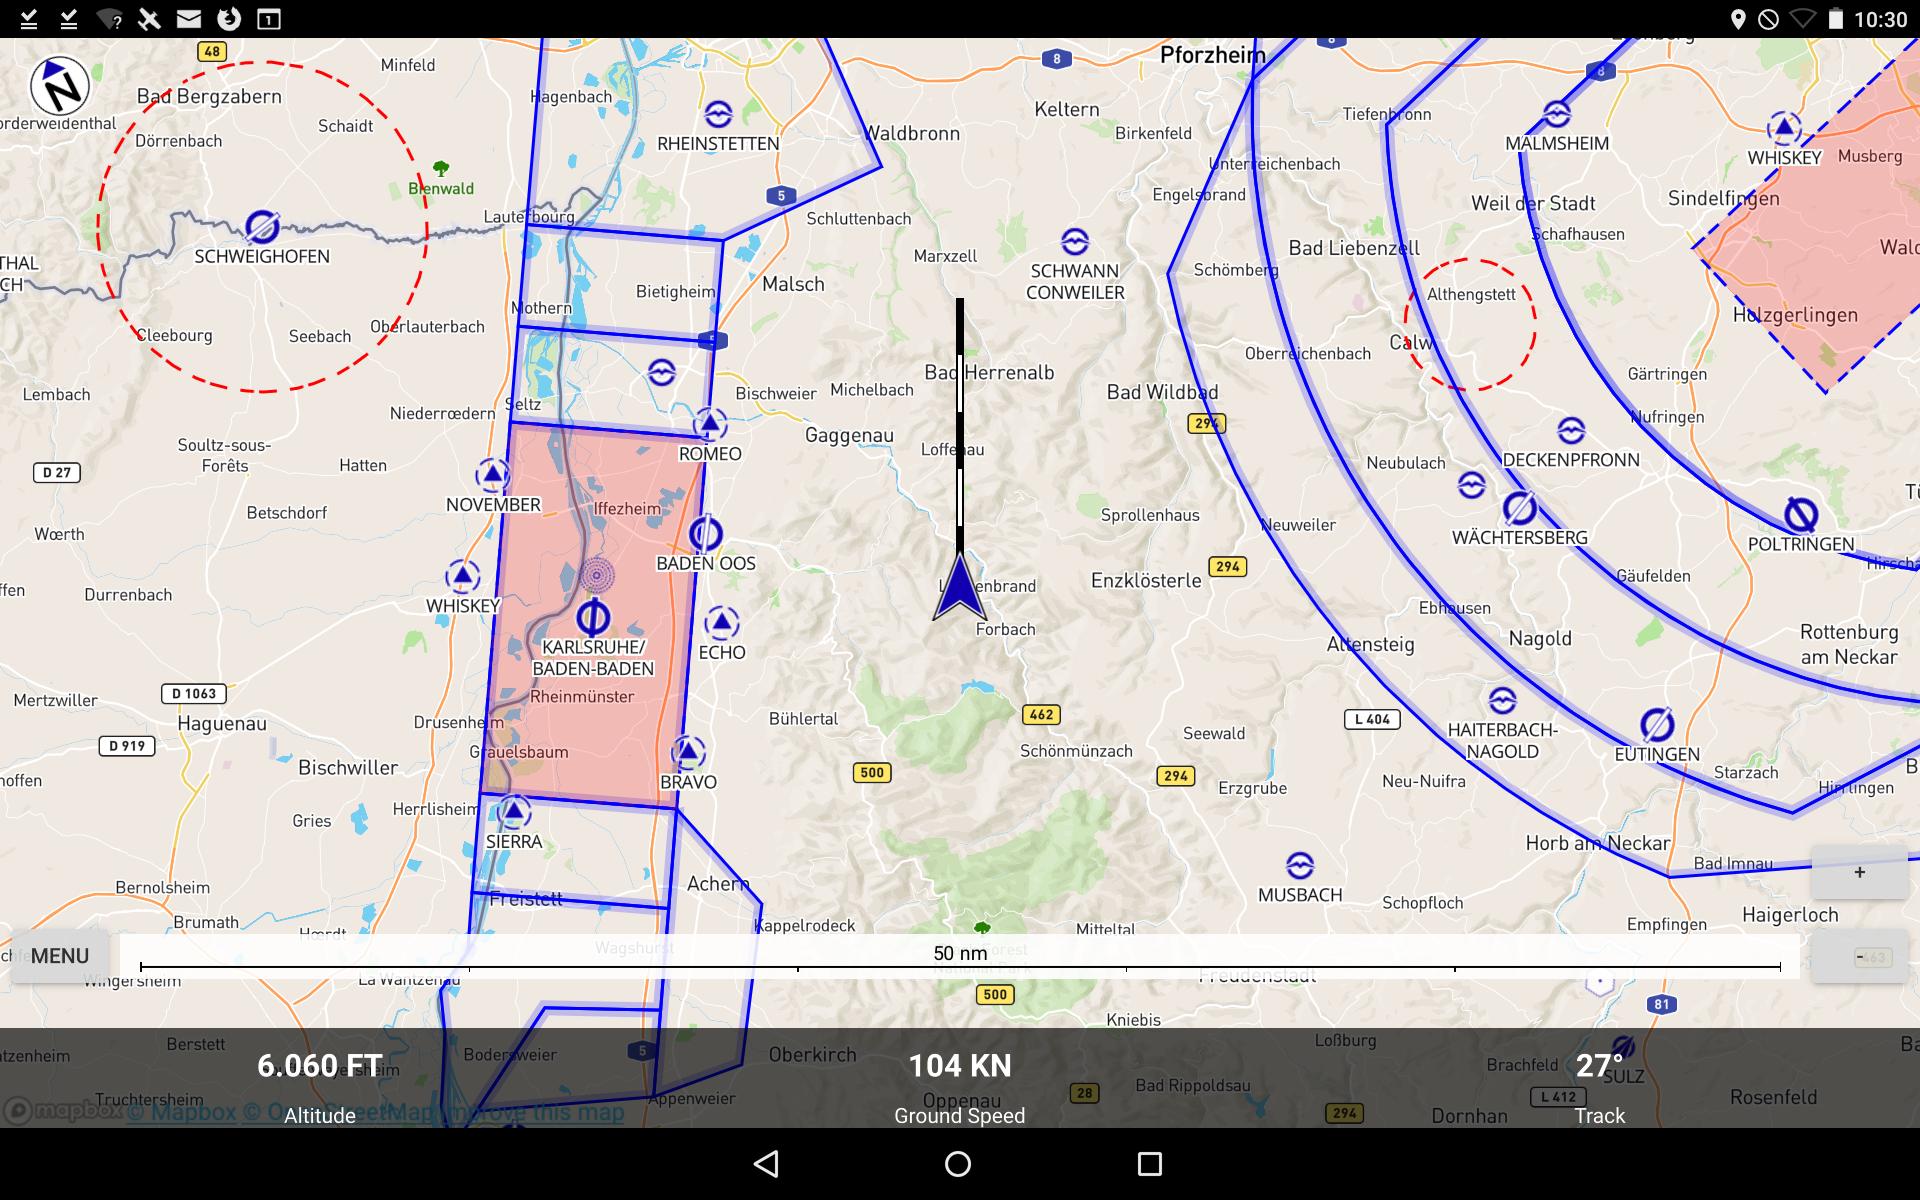Tap the glider symbol left of WÄCHTERSBERG

click(1471, 485)
